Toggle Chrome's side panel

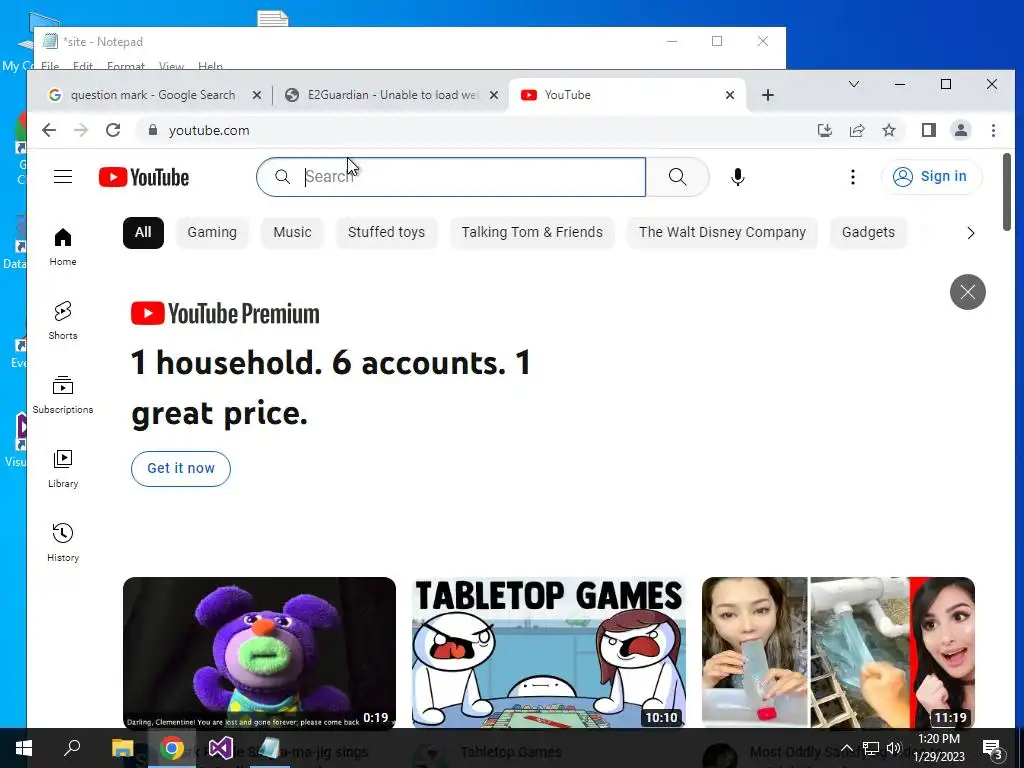[929, 130]
